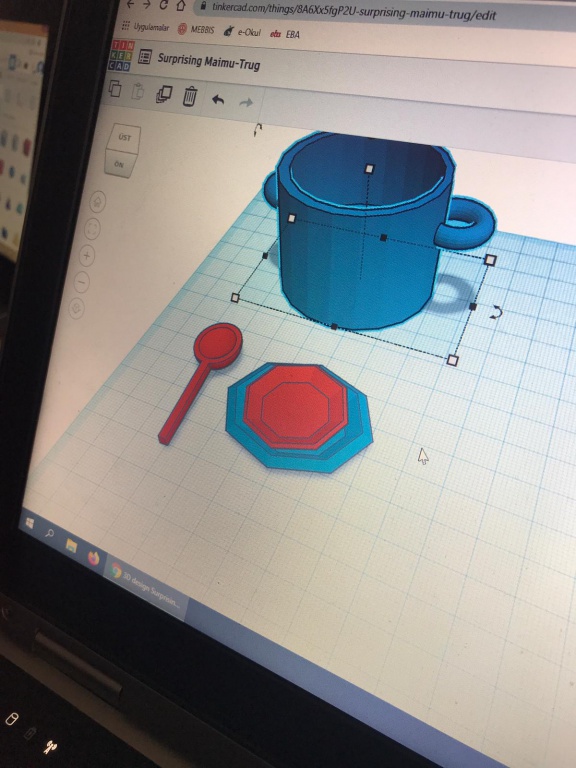
Task: Zoom out with the minus icon
Action: (82, 282)
